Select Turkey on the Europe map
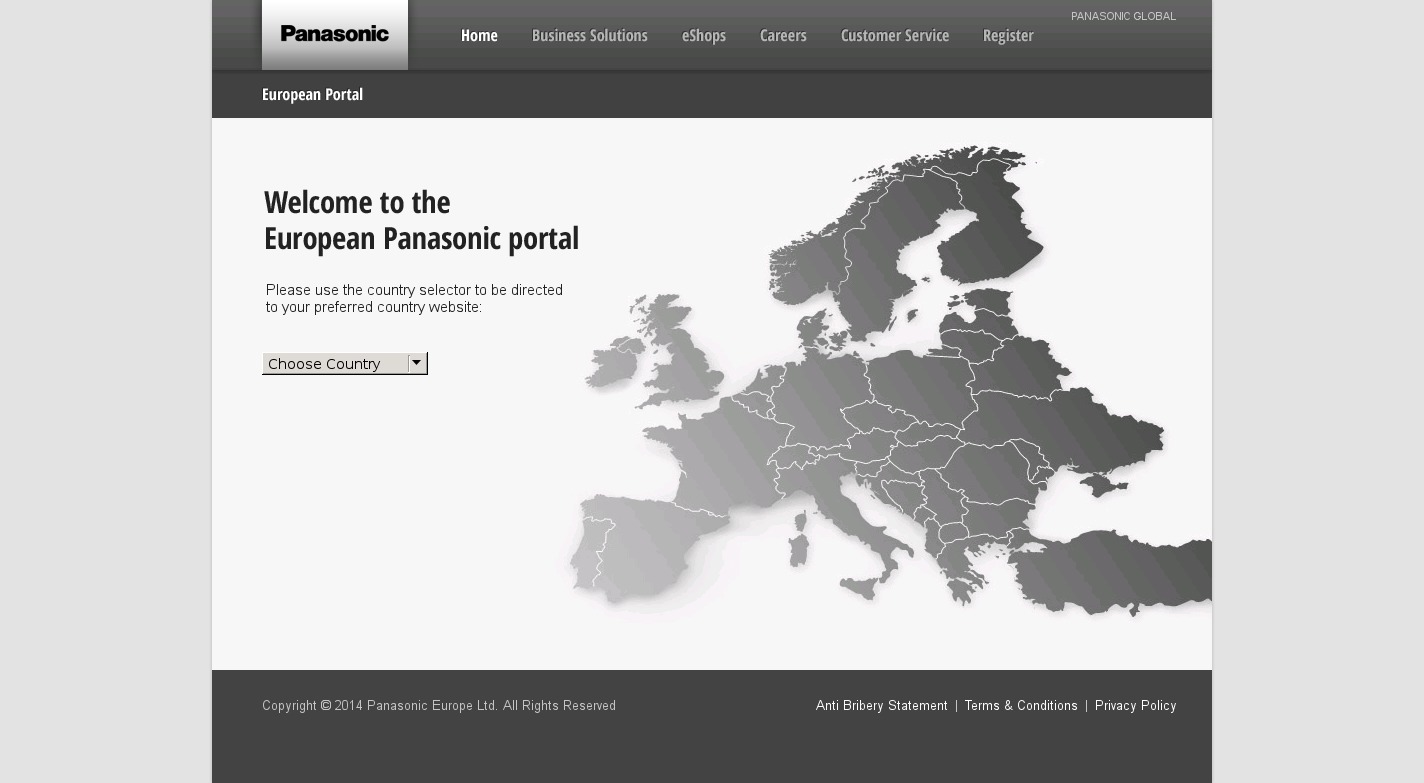The image size is (1424, 783). click(x=1110, y=575)
